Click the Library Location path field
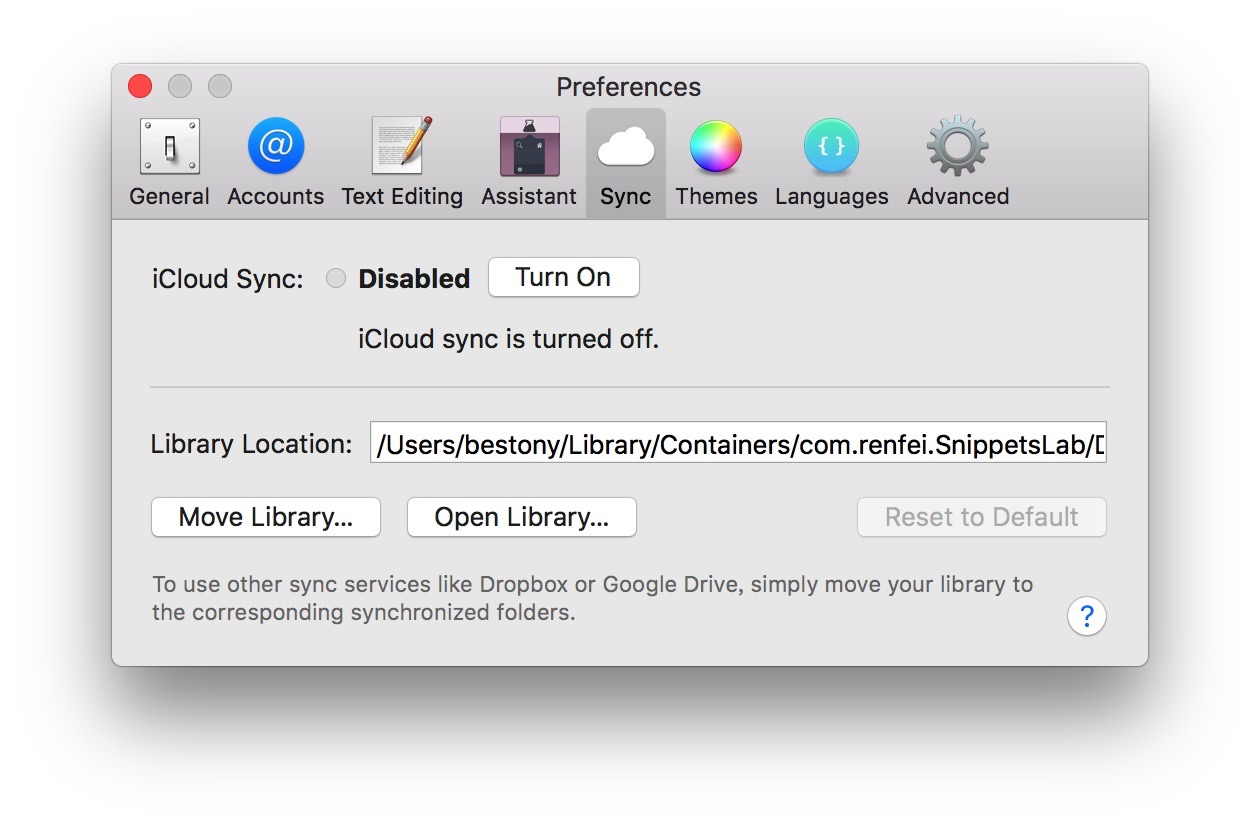Screen dimensions: 1260x826 (738, 445)
